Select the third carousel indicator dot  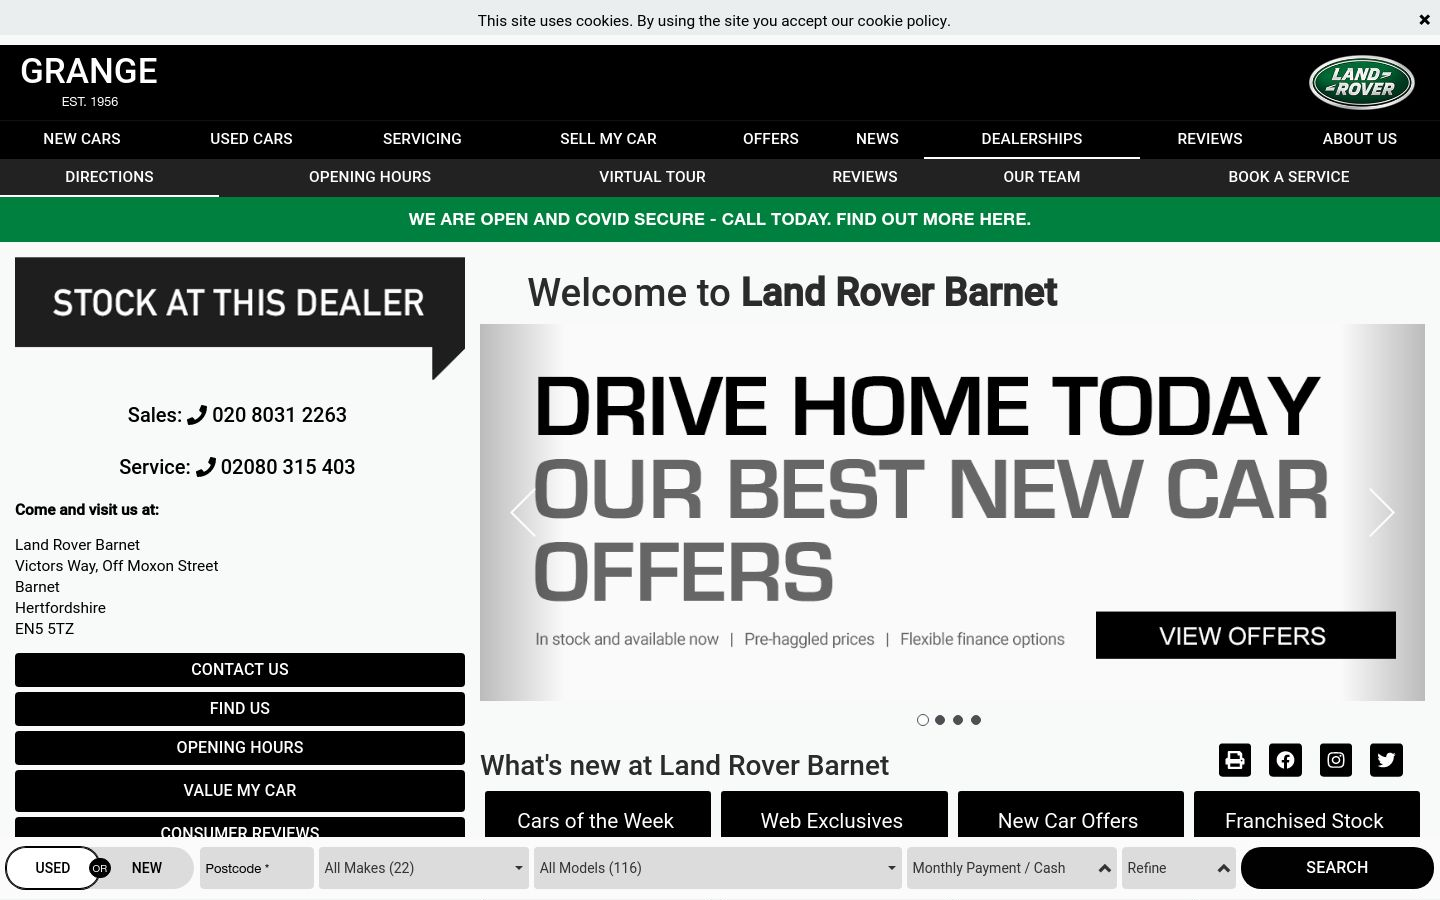(958, 720)
